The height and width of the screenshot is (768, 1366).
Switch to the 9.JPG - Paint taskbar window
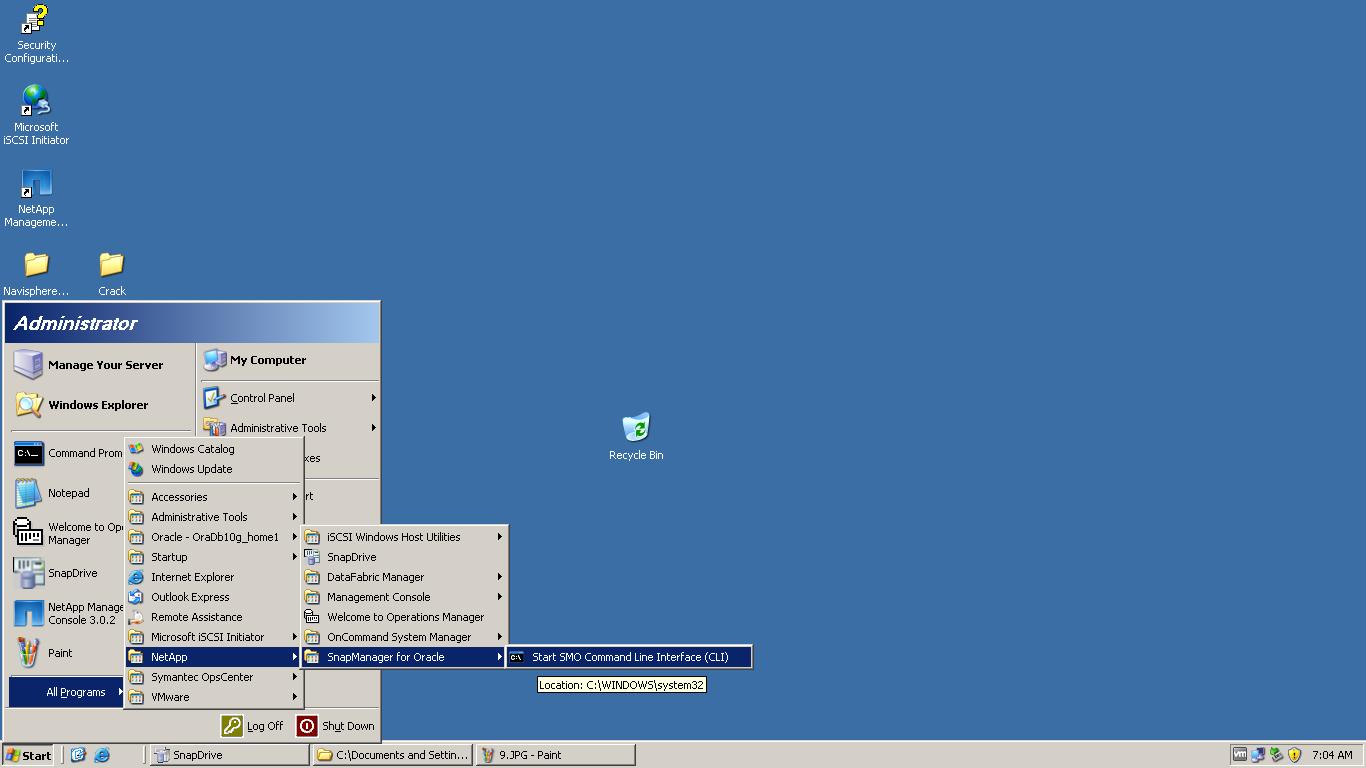(554, 755)
